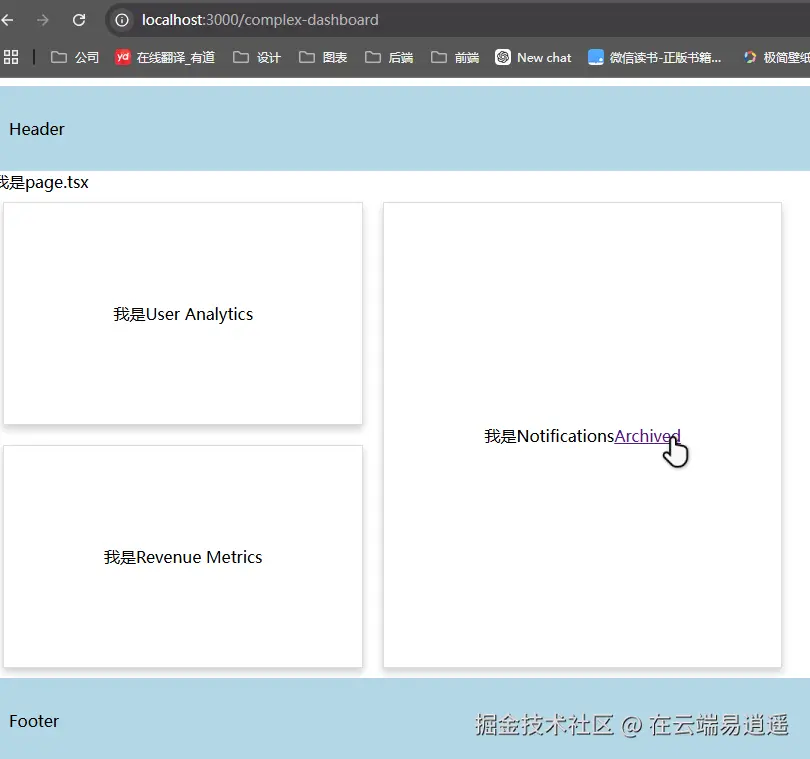Viewport: 810px width, 759px height.
Task: Click the browser forward arrow
Action: pos(43,20)
